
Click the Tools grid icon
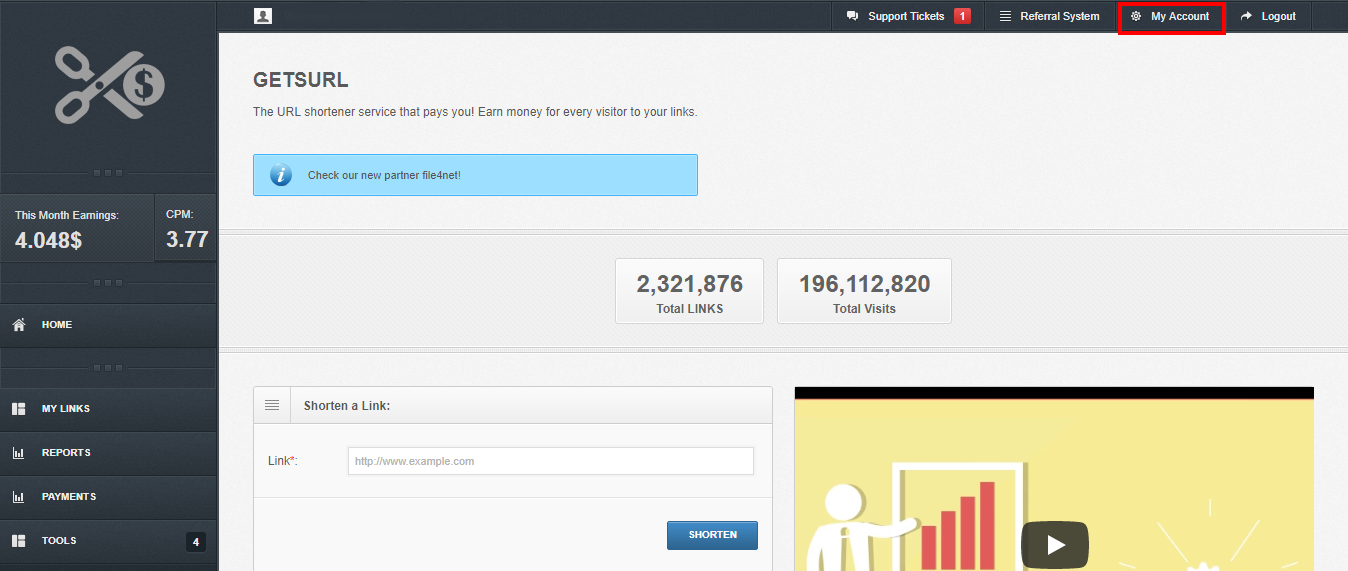18,541
